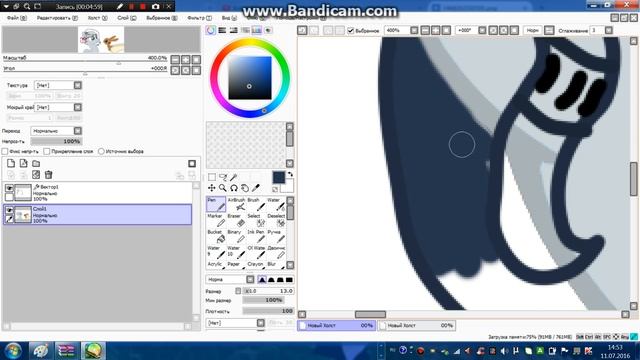This screenshot has height=360, width=640.
Task: Toggle the swatches panel button
Action: coord(257,30)
